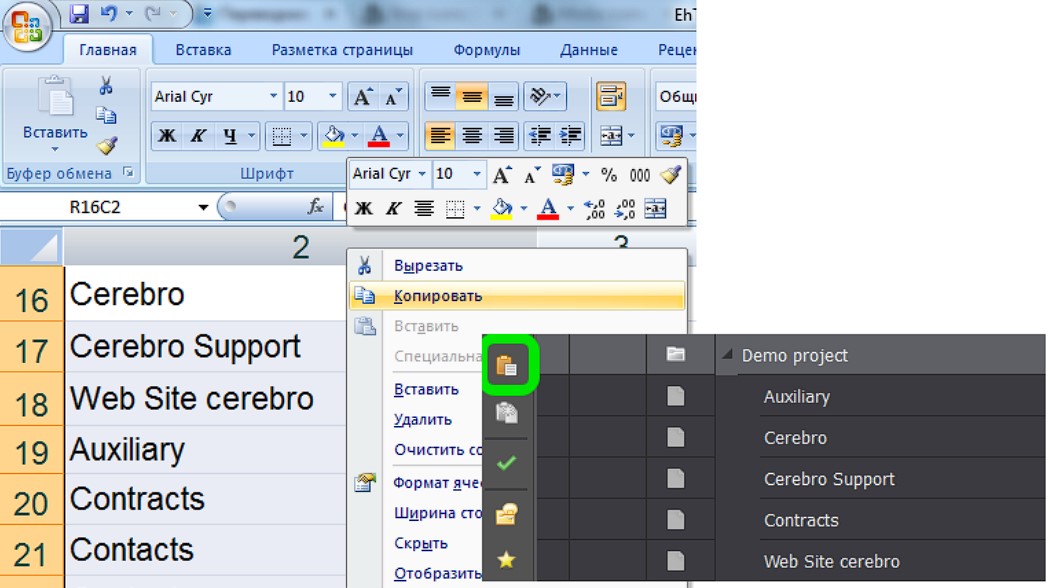1052x588 pixels.
Task: Open the mini toolbar font name dropdown
Action: point(422,174)
